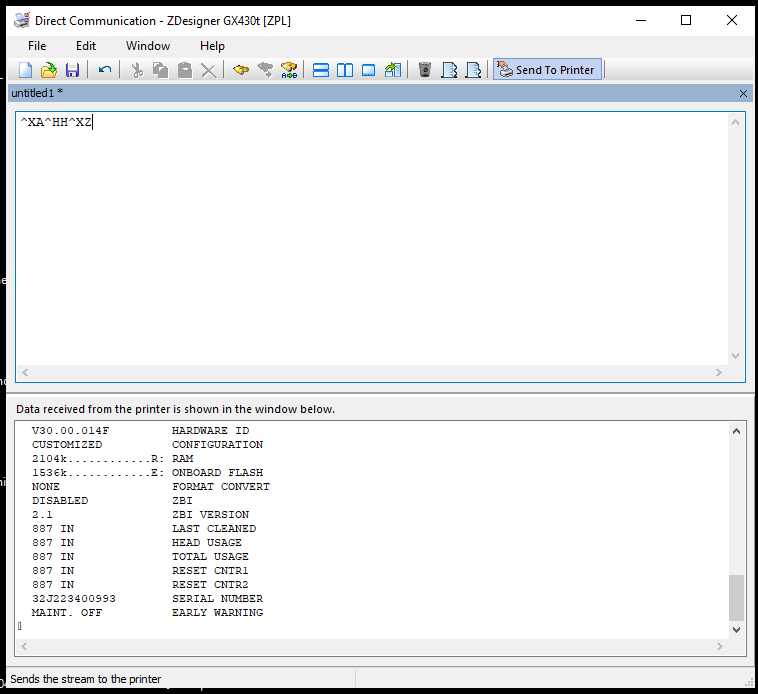Open the Help menu

coord(212,46)
